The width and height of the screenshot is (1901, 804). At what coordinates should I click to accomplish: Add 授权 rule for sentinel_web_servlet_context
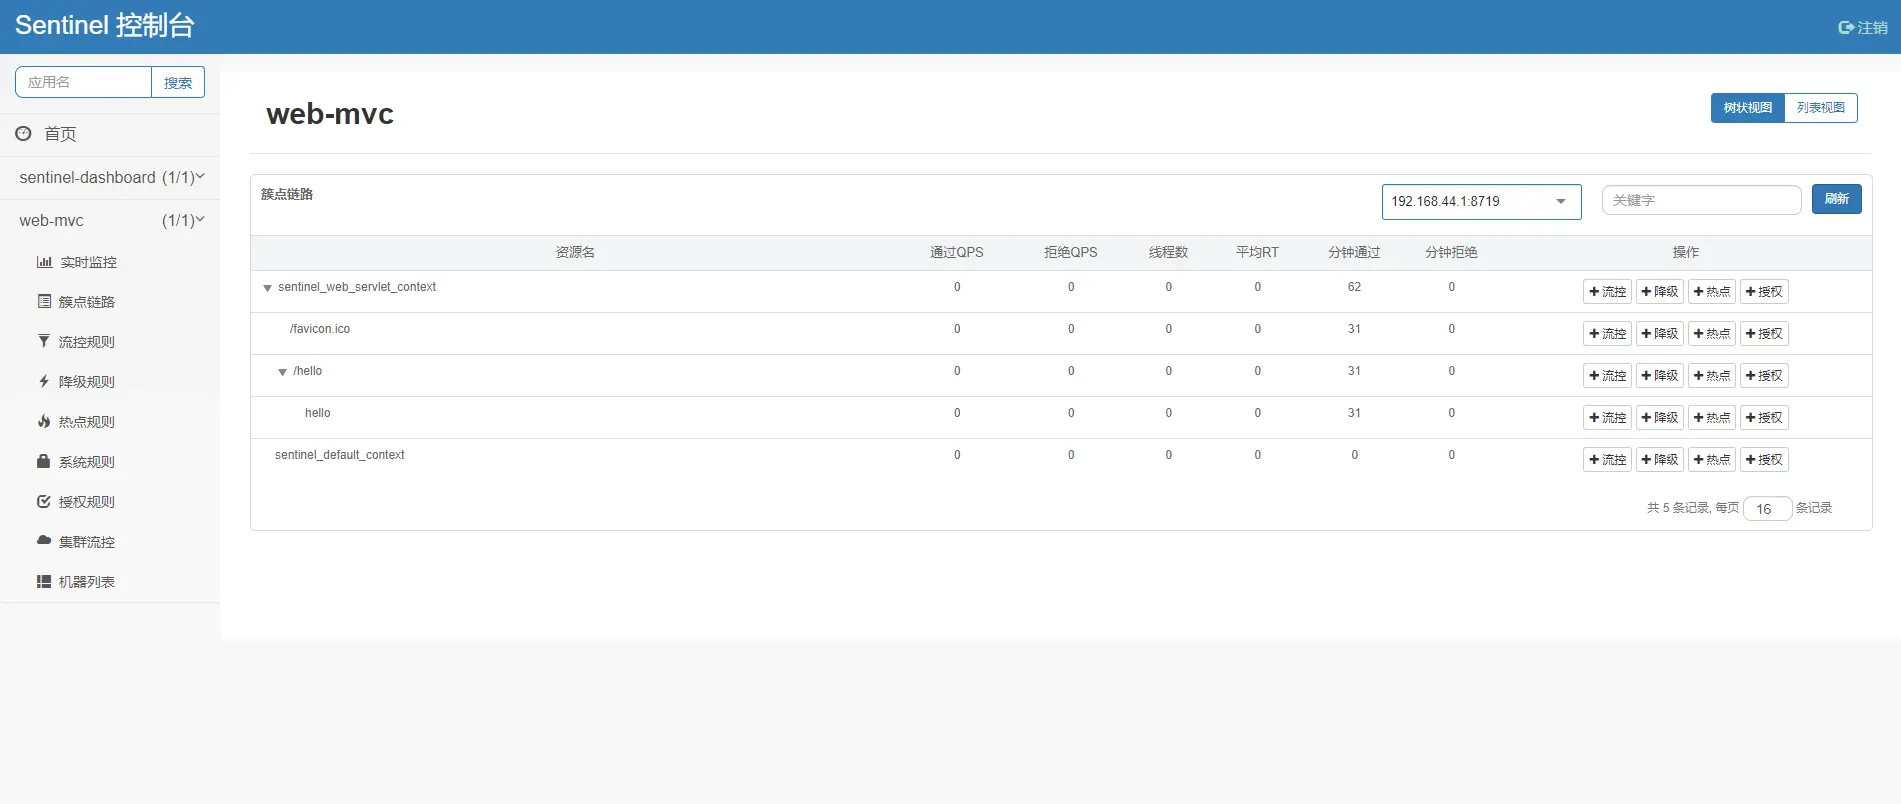1764,292
